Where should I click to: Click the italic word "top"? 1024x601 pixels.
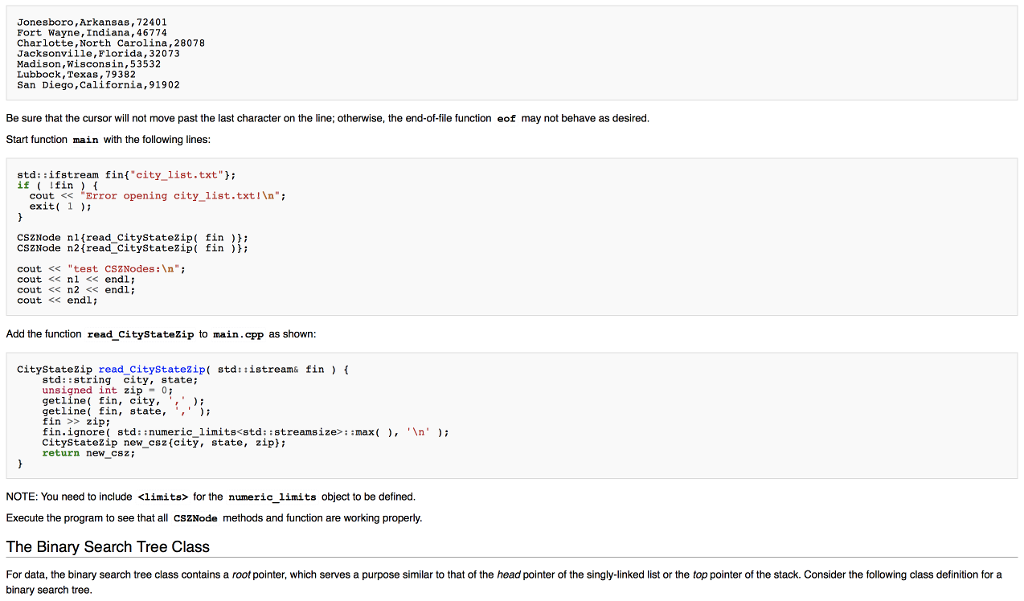point(700,575)
